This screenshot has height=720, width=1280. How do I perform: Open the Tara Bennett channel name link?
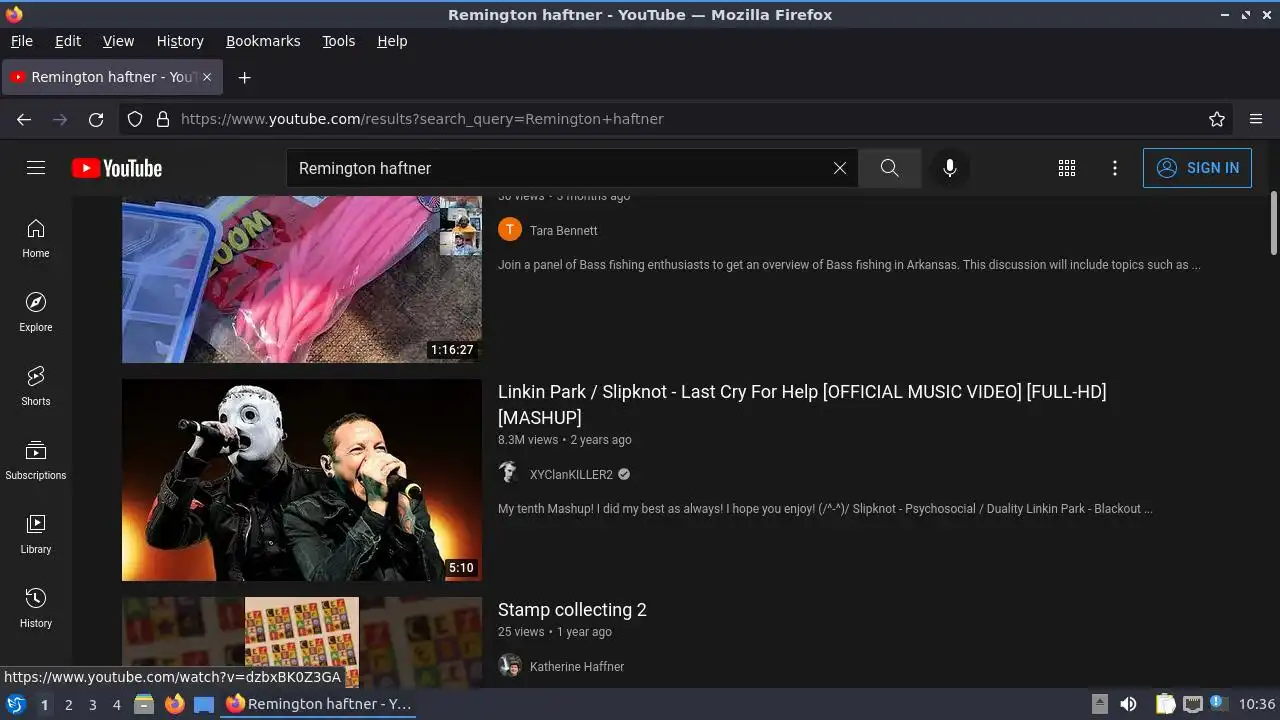[564, 231]
